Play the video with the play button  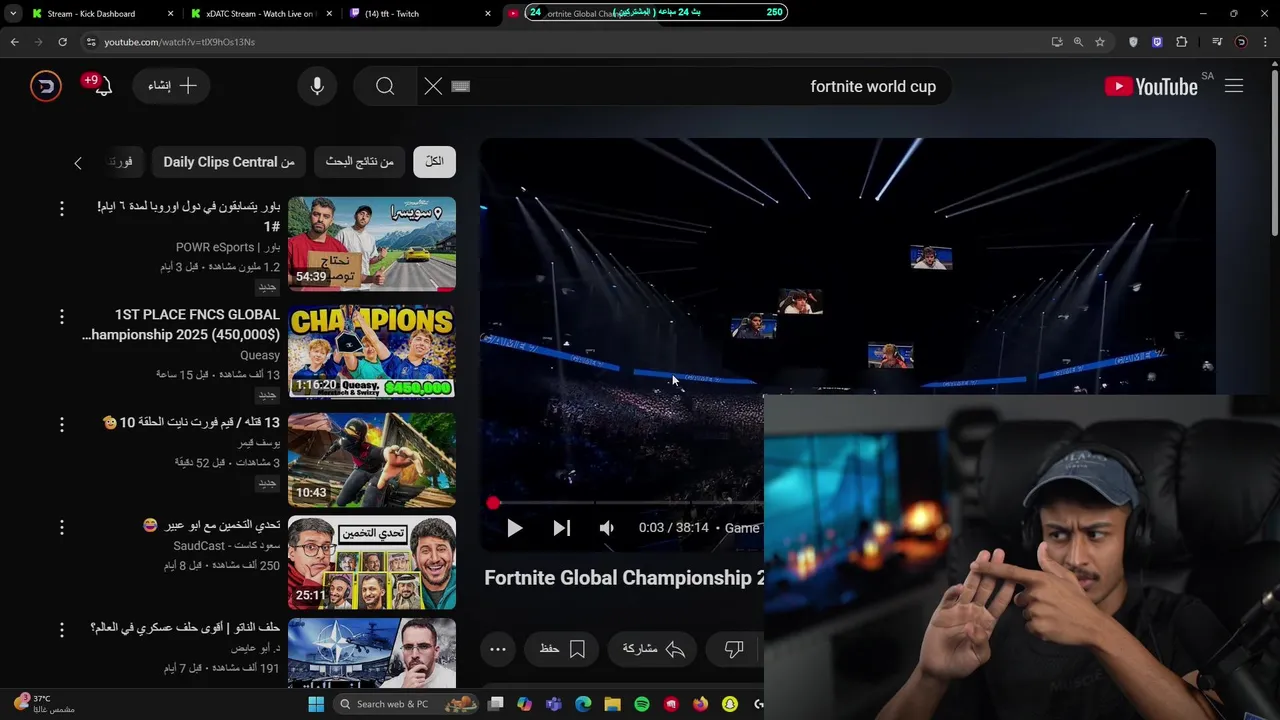(x=514, y=528)
